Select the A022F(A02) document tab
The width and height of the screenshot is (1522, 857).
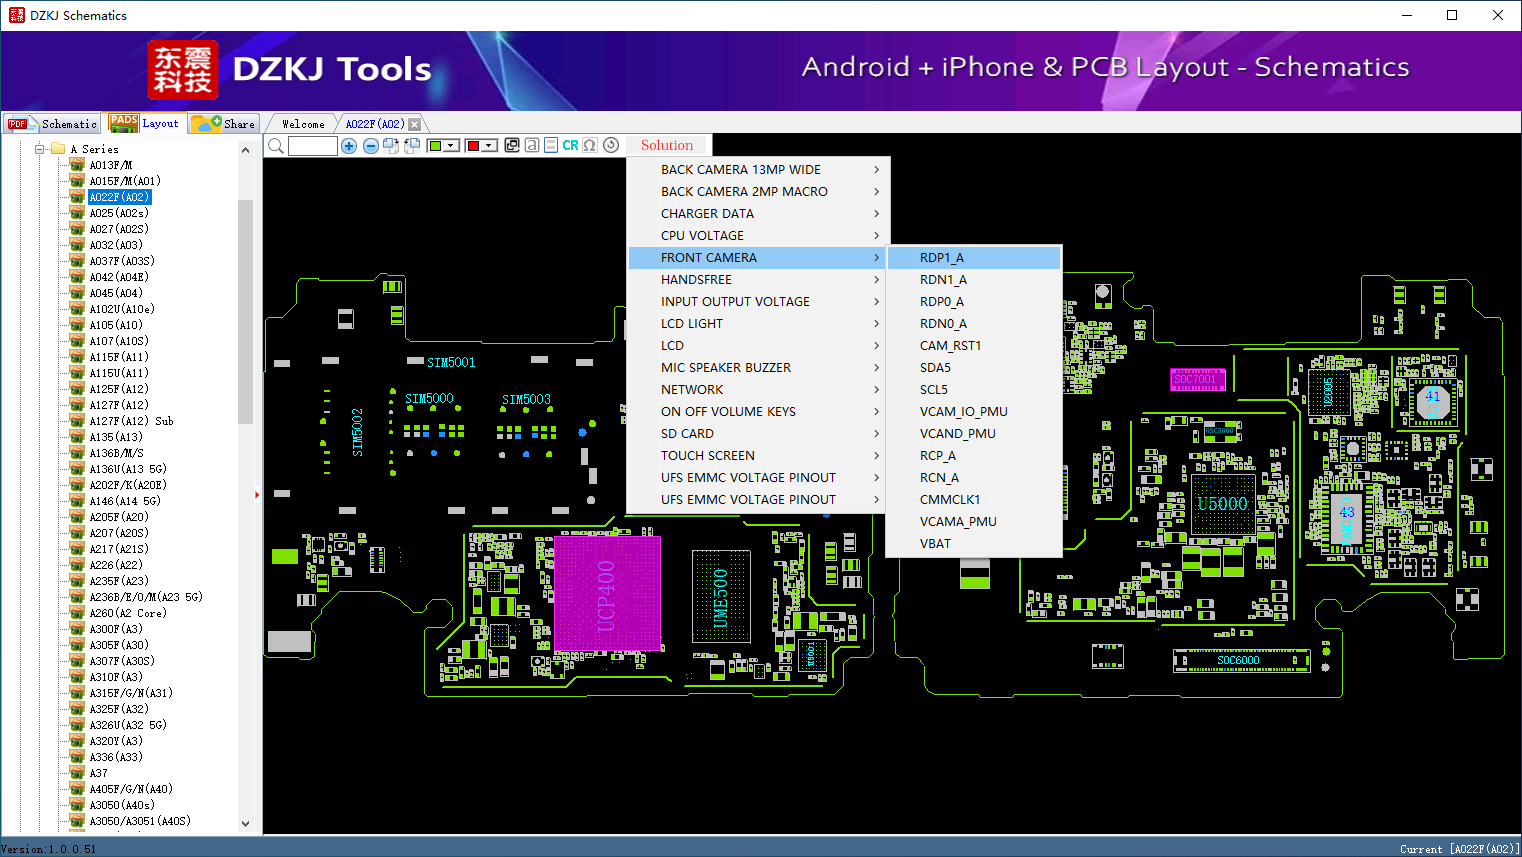[375, 124]
